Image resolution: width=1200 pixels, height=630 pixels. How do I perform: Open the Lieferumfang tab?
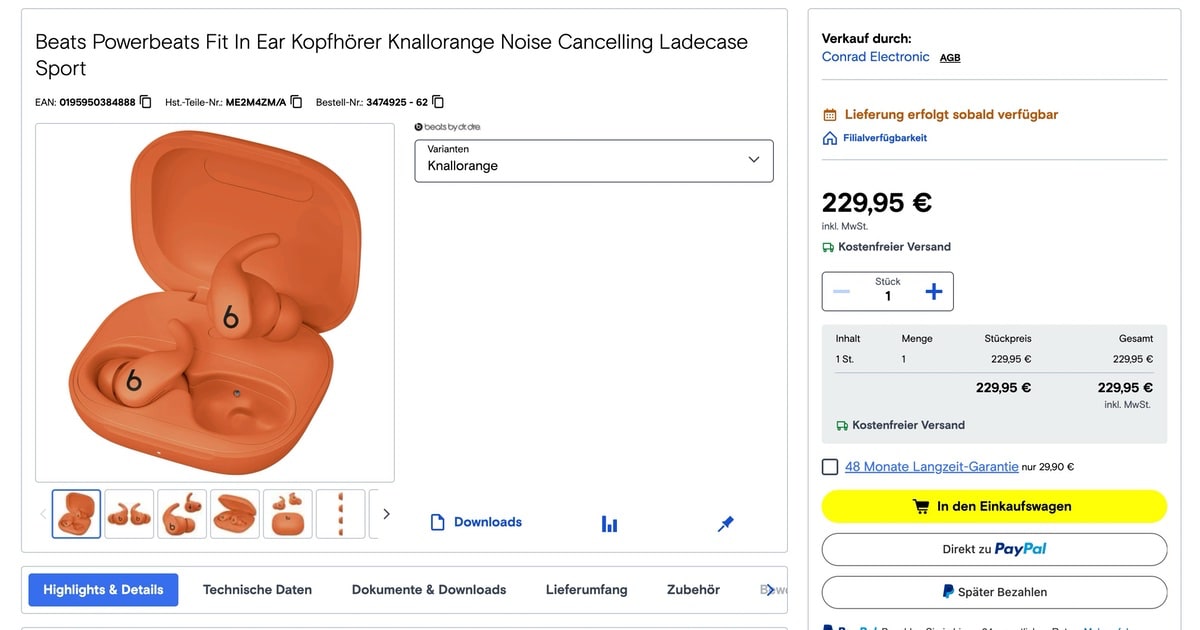[x=586, y=590]
